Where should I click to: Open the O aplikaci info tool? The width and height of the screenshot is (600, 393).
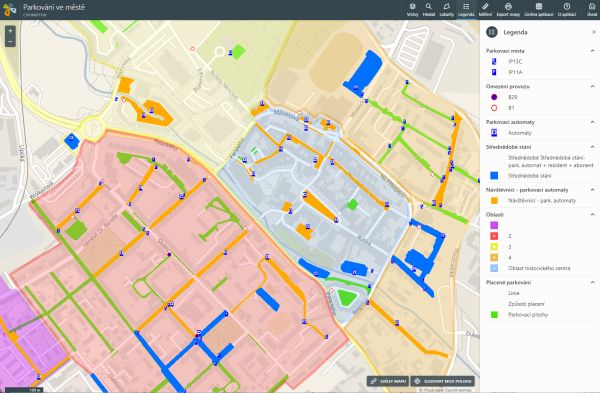coord(567,10)
